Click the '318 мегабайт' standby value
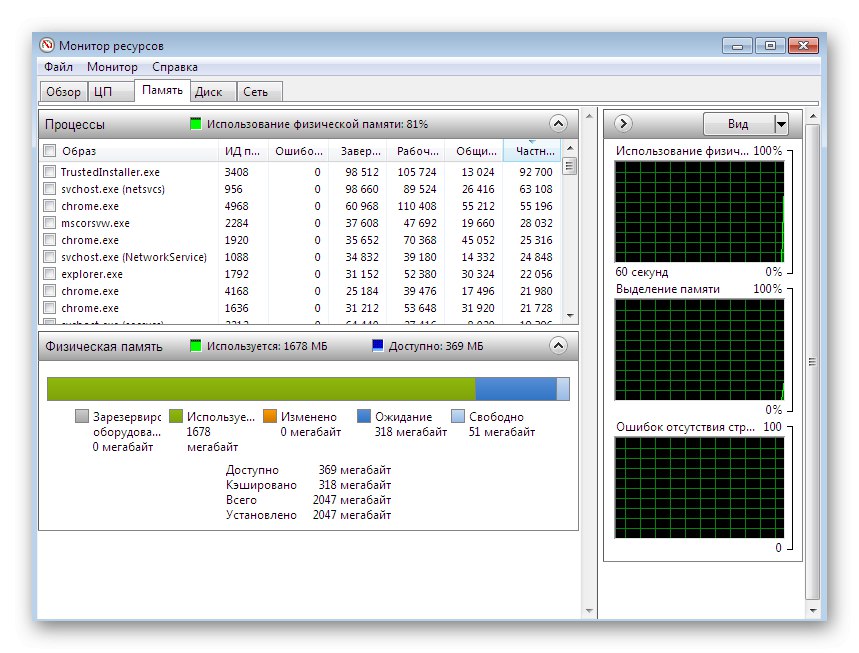 point(410,432)
